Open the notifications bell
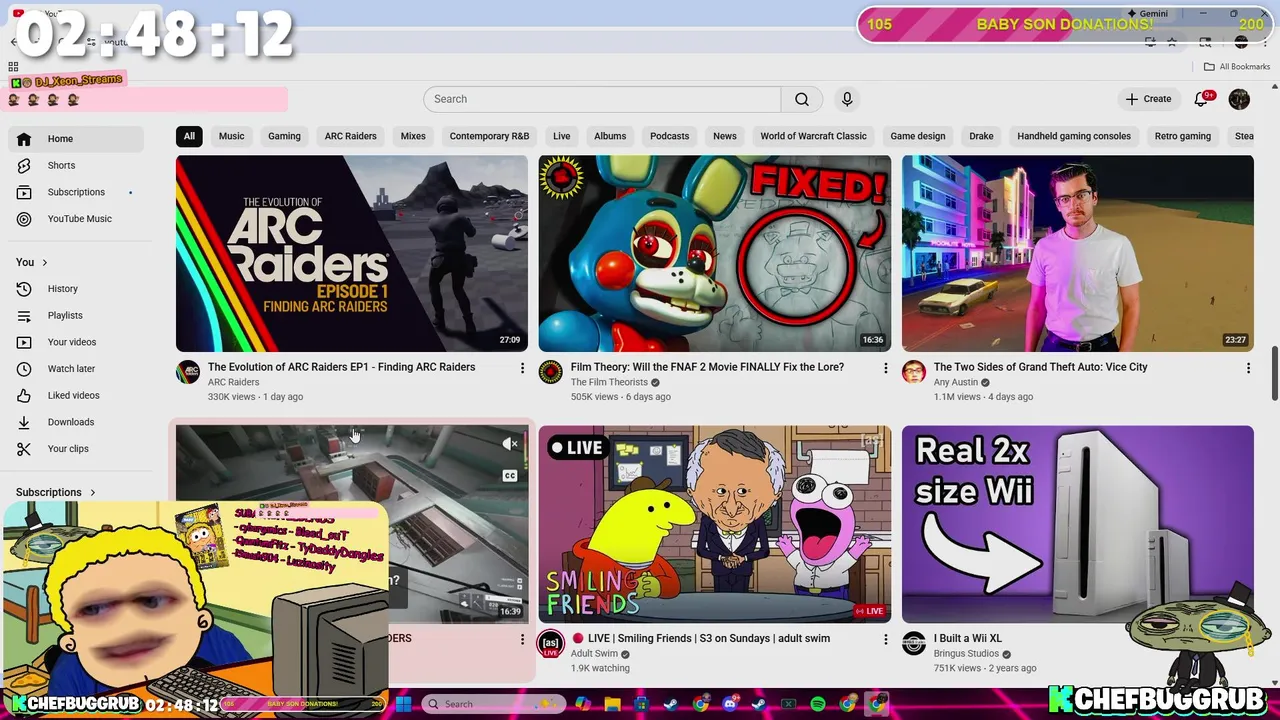The height and width of the screenshot is (720, 1280). point(1203,99)
